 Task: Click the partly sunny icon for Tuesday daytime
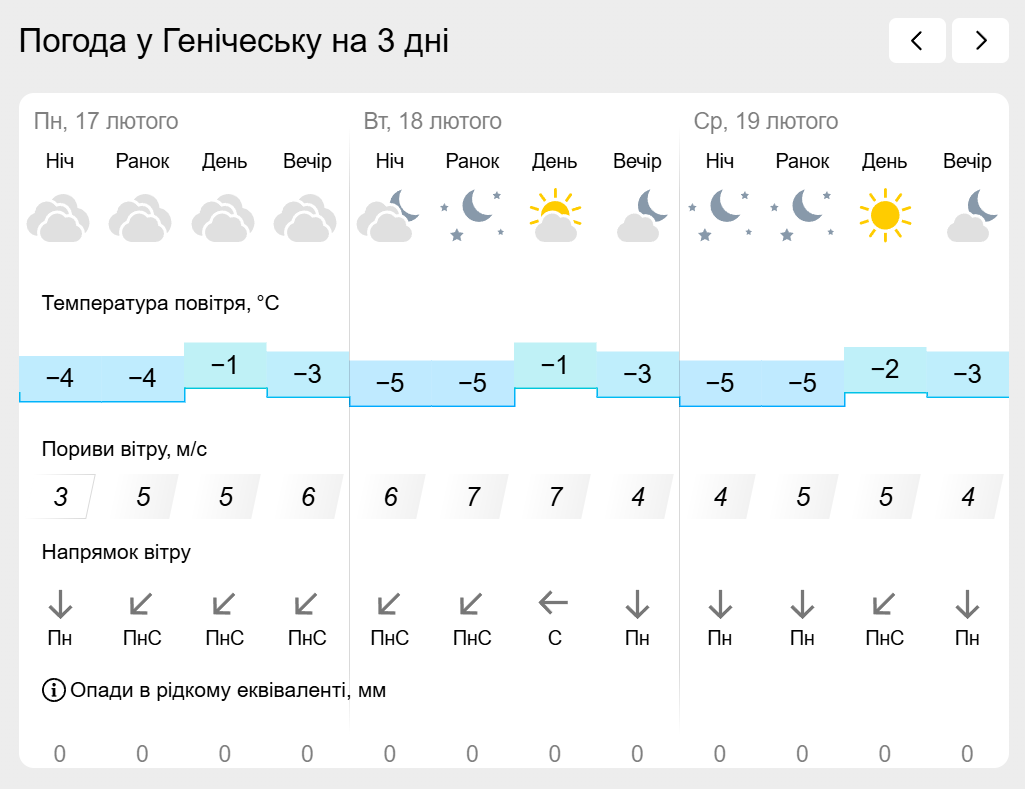tap(555, 215)
